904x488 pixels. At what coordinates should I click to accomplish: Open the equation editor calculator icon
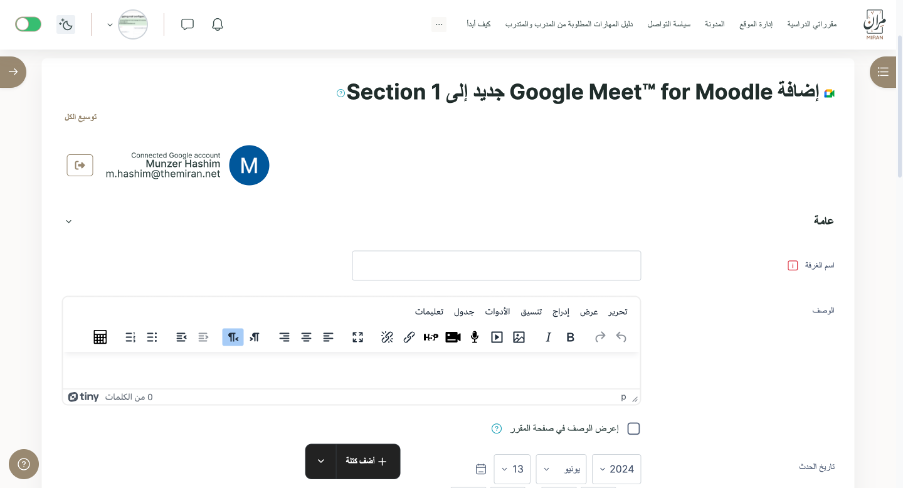point(100,337)
